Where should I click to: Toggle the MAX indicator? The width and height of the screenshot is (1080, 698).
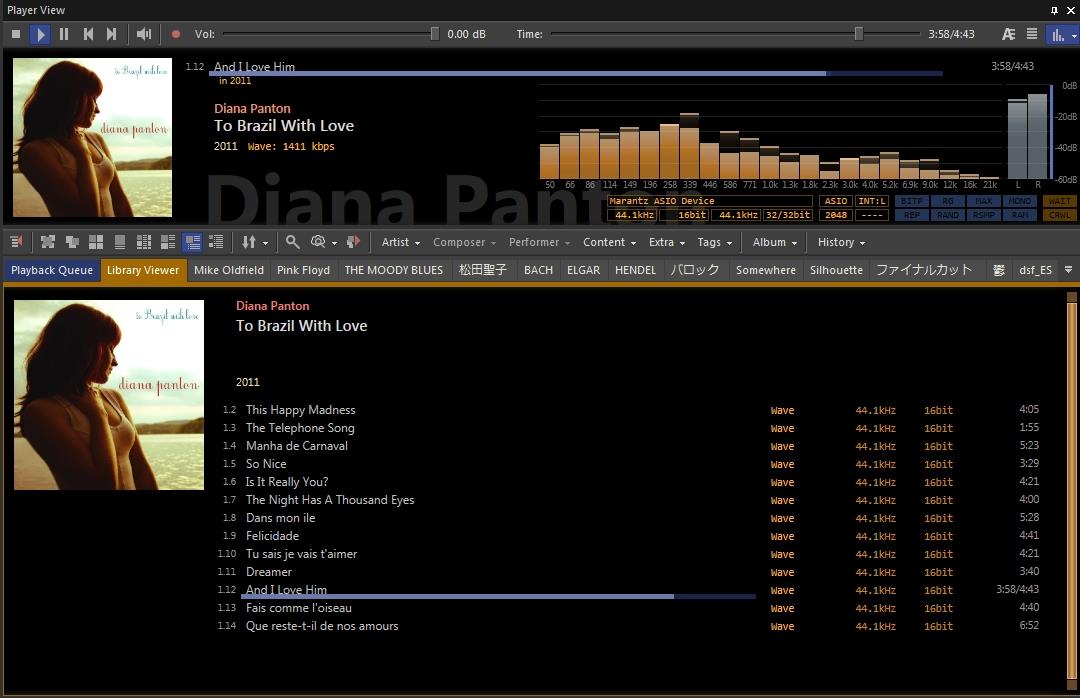[984, 201]
